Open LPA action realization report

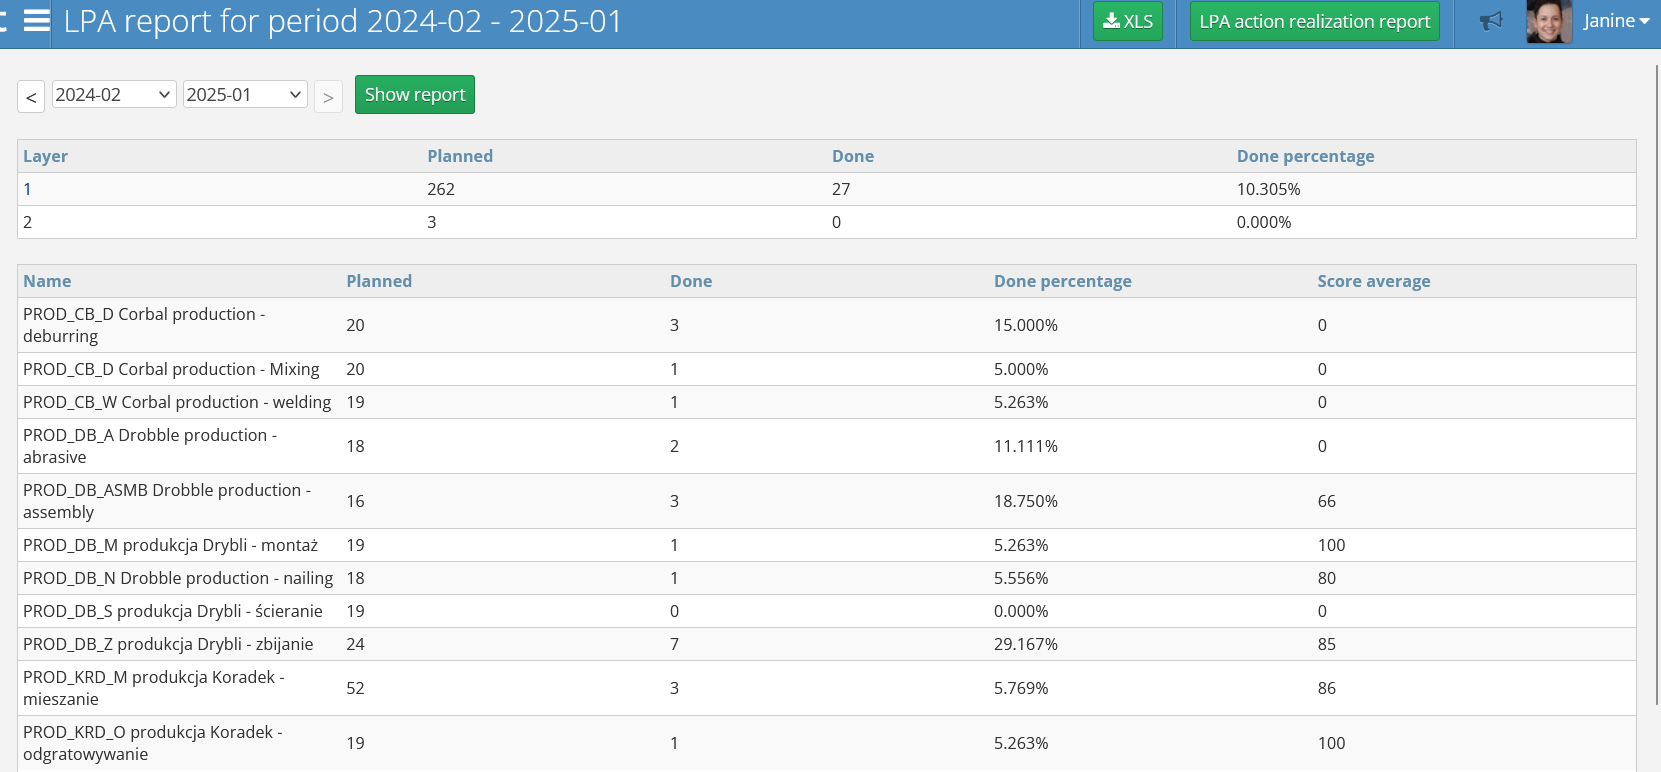[x=1314, y=21]
